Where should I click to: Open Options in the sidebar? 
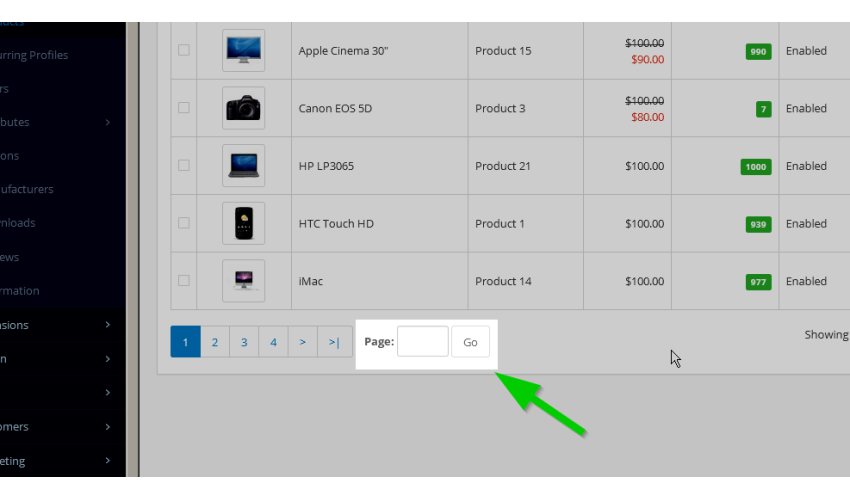point(9,156)
